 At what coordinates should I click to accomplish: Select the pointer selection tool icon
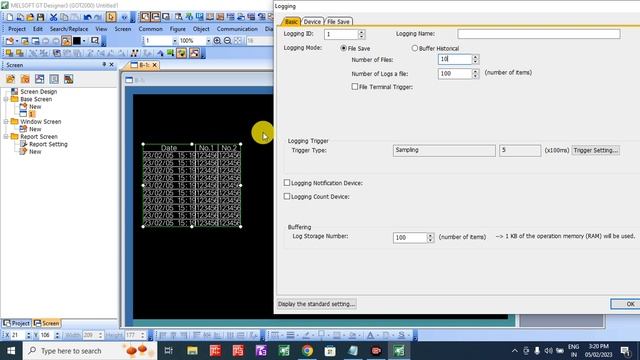point(111,17)
